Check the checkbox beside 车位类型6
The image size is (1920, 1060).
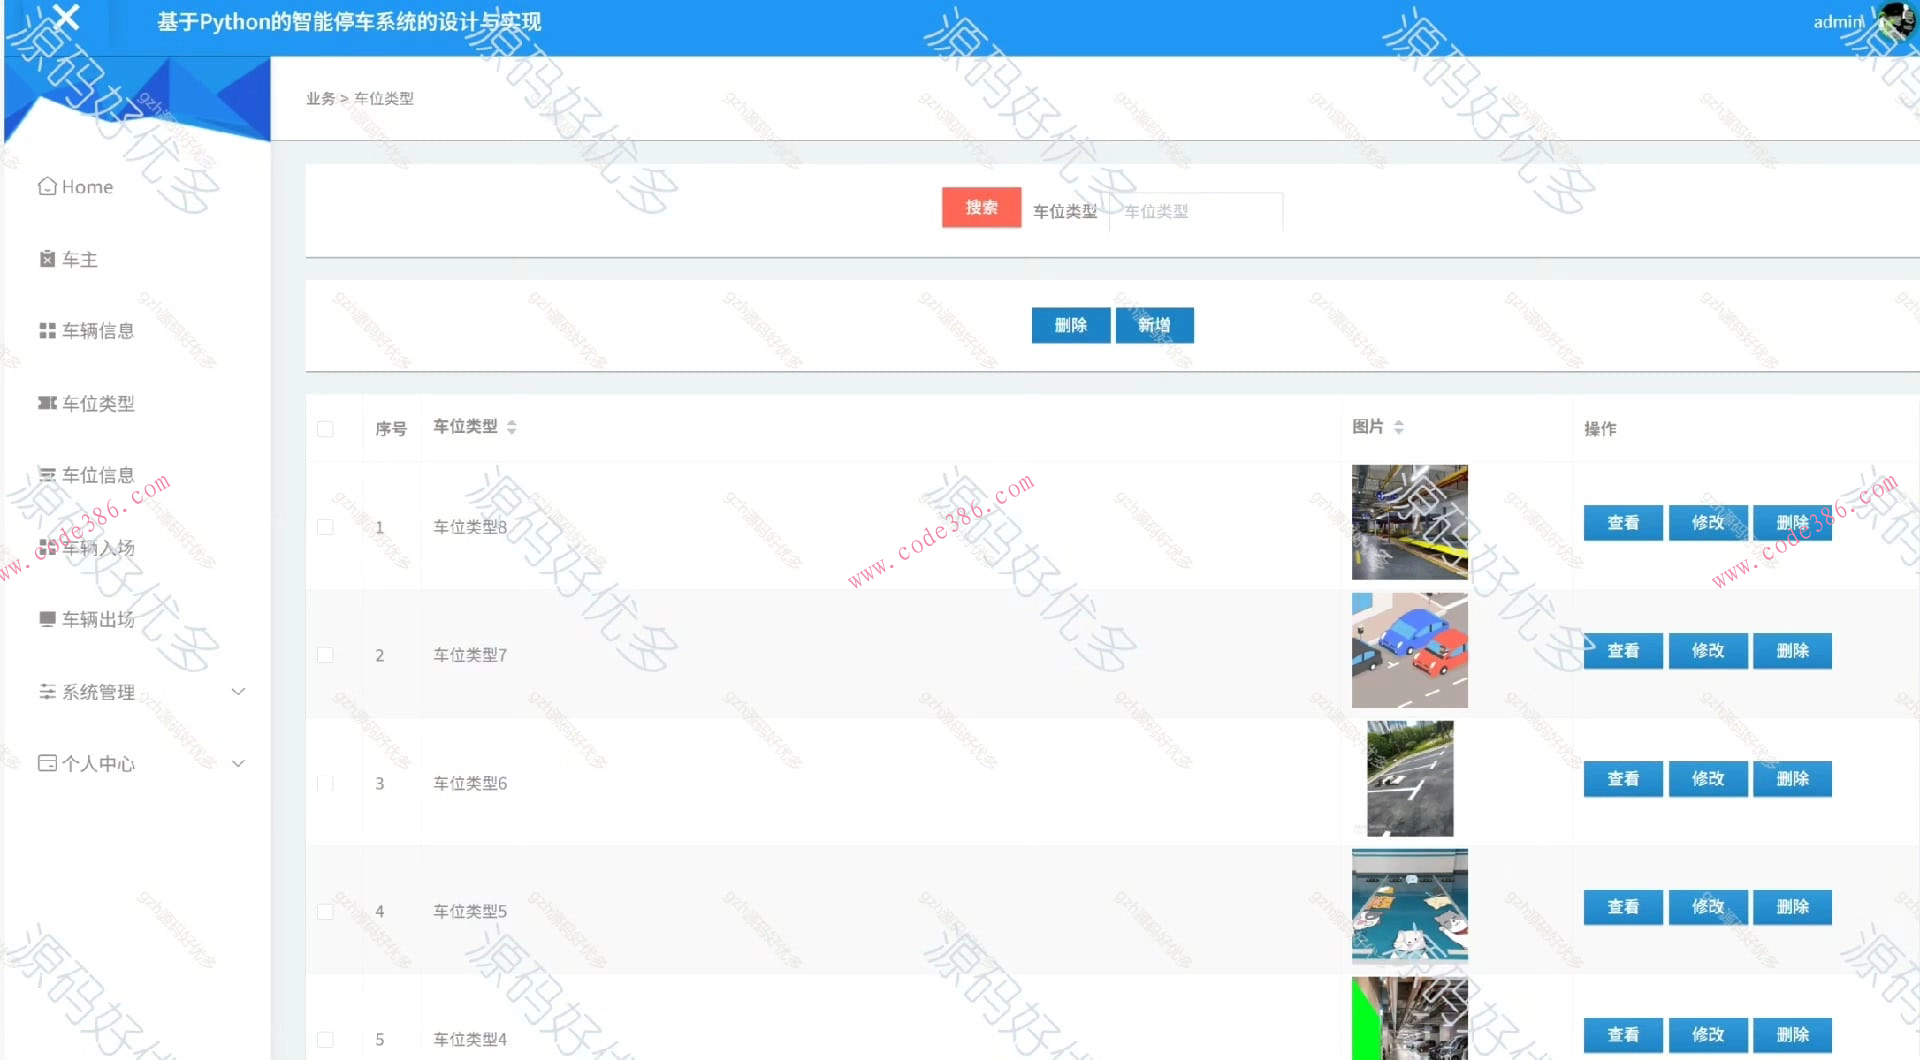(325, 783)
